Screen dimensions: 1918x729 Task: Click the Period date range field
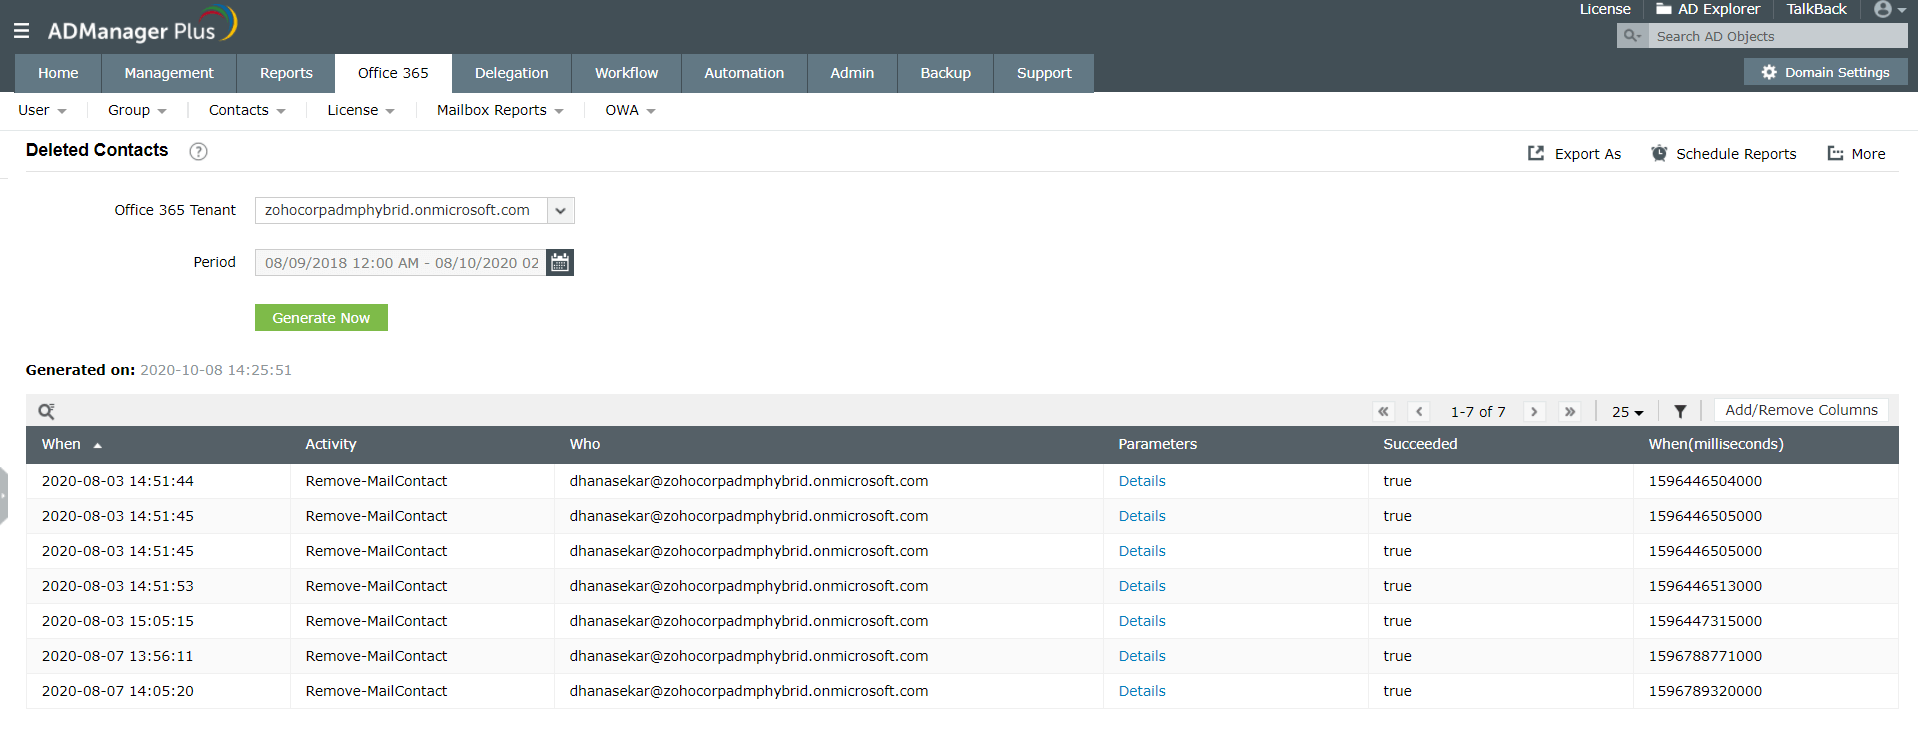(x=401, y=262)
